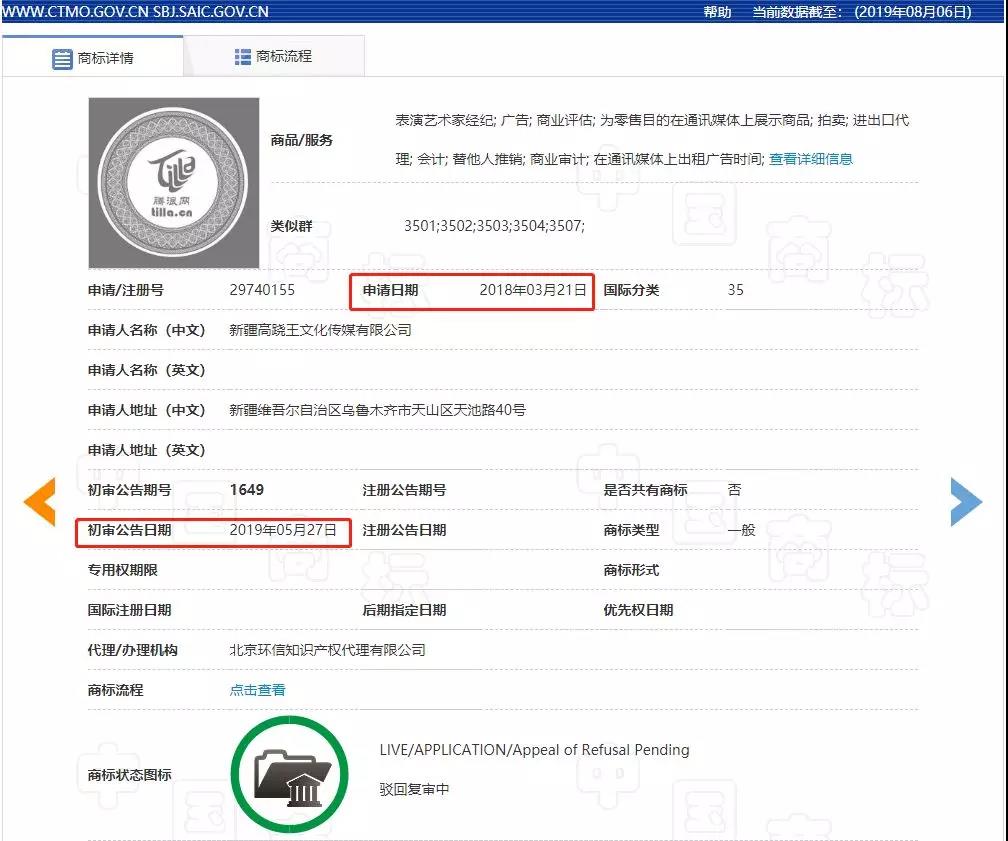The image size is (1008, 841).
Task: Click 点击查看 beside 商标流程
Action: [257, 690]
